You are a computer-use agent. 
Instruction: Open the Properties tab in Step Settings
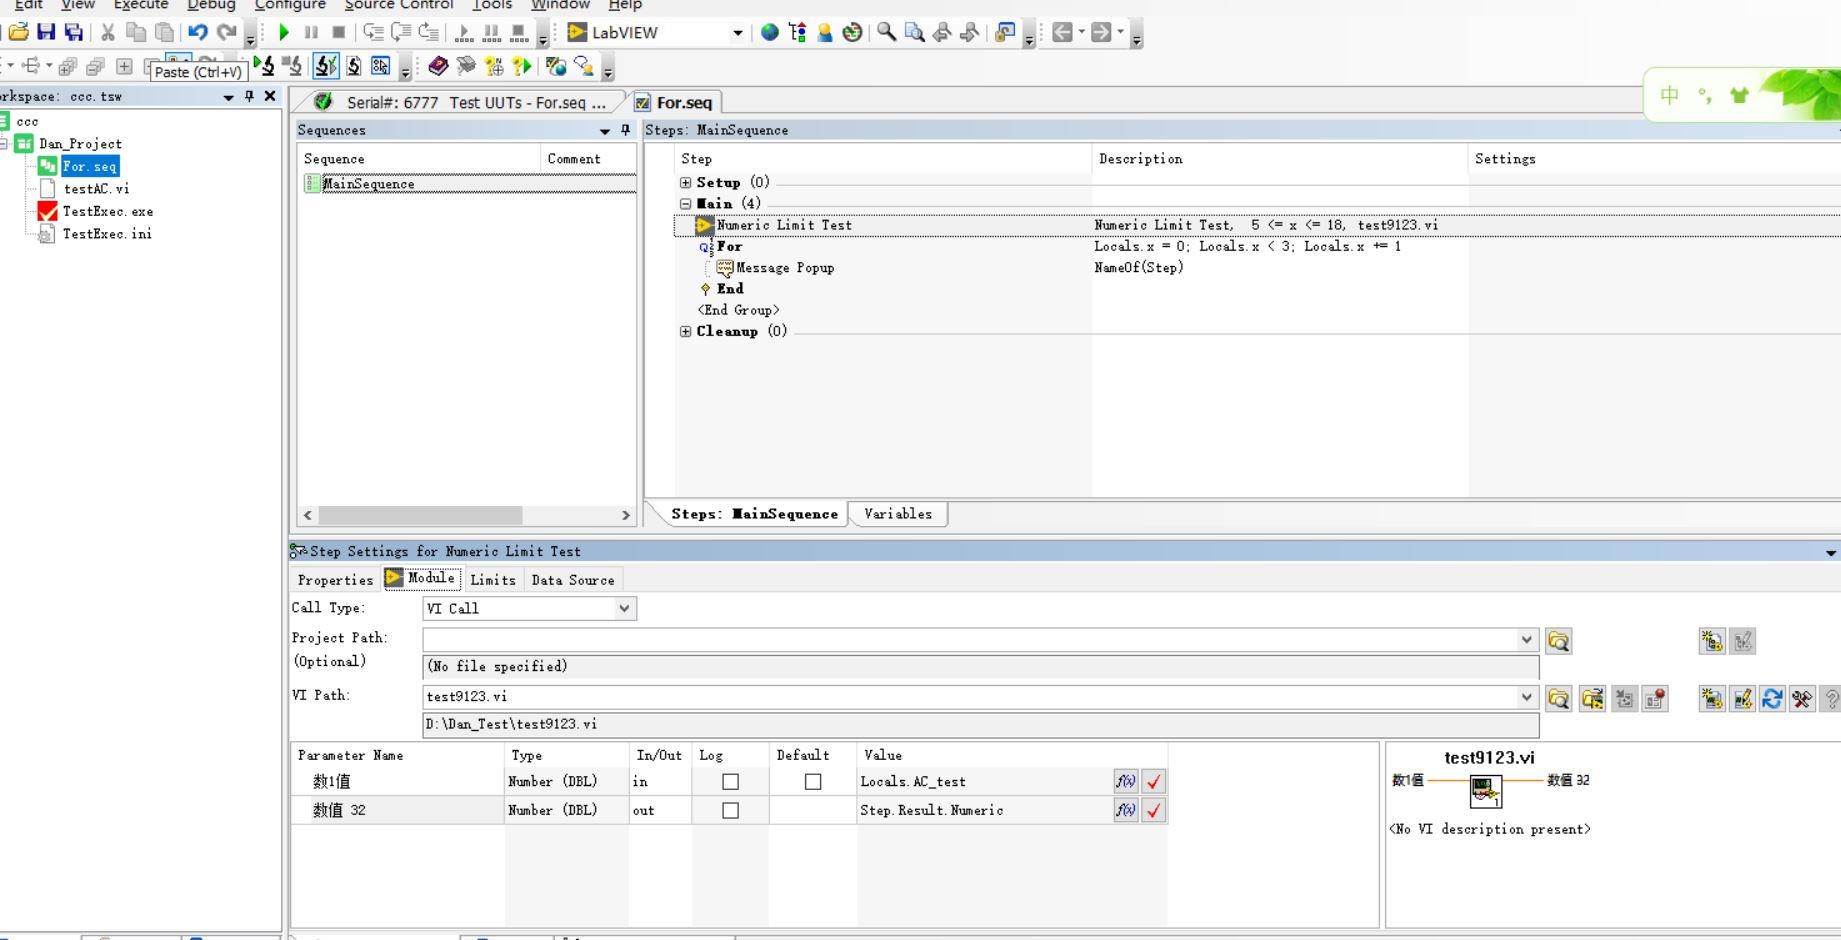(x=335, y=580)
